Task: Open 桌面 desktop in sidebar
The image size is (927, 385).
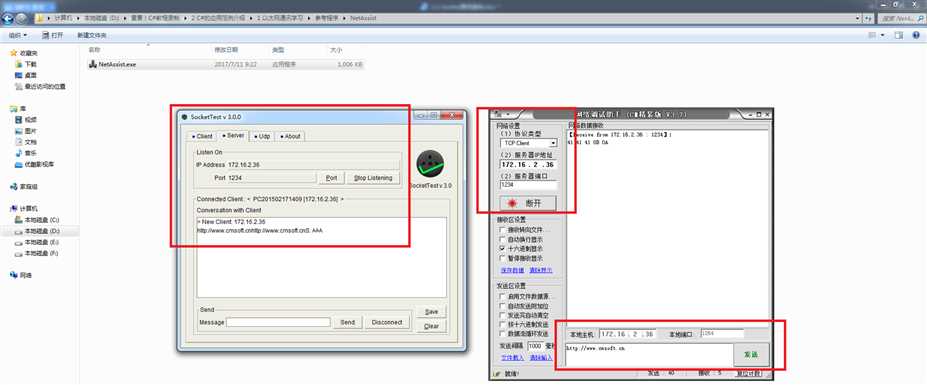Action: pyautogui.click(x=26, y=75)
